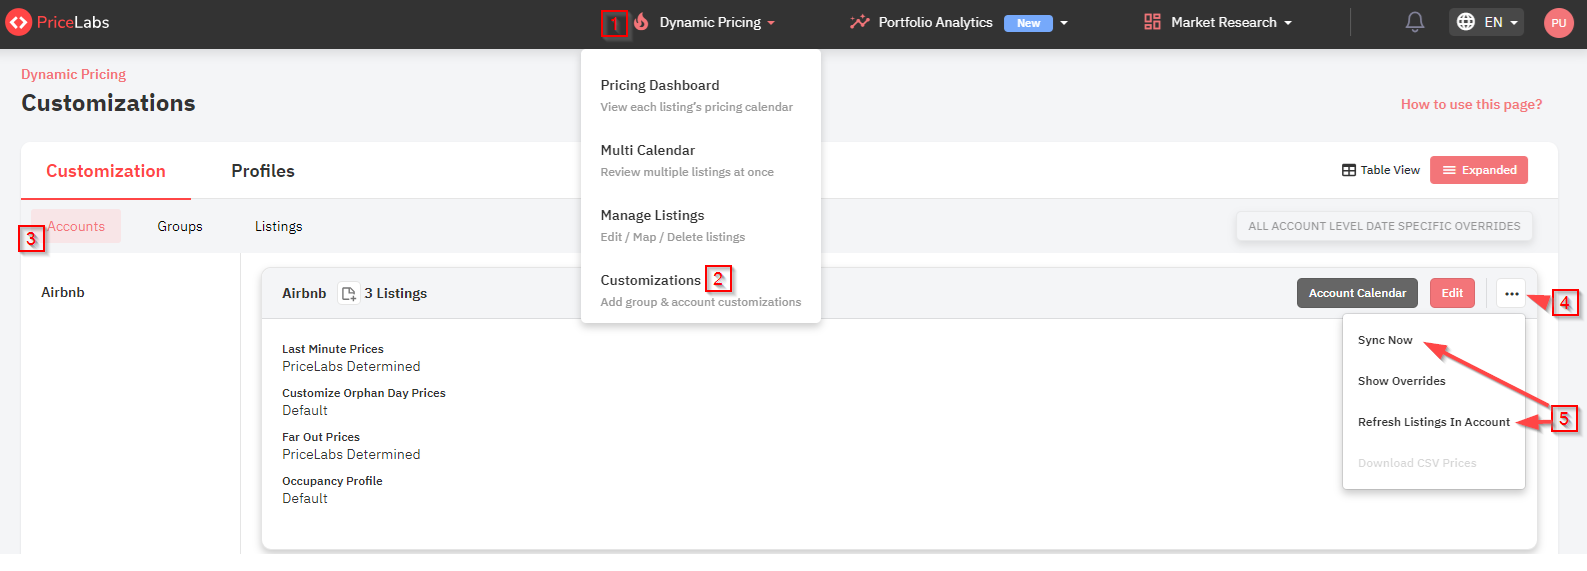Open the three-dots account options menu
1587x571 pixels.
click(1511, 293)
